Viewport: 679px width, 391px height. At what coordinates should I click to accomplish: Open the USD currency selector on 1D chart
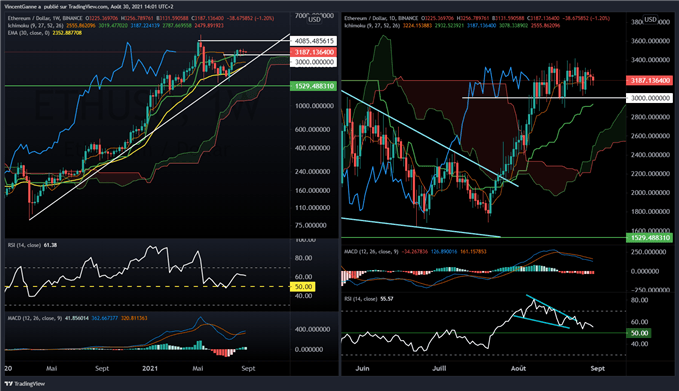pyautogui.click(x=650, y=19)
